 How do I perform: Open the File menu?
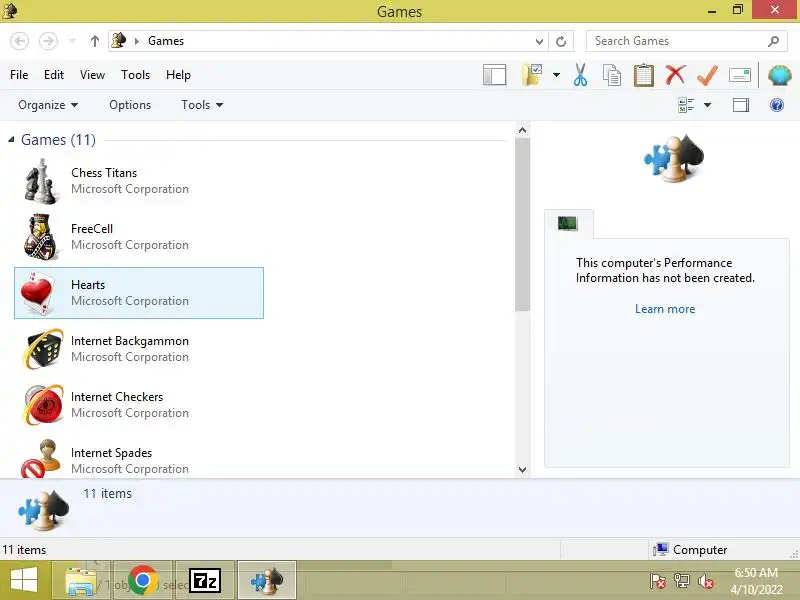(x=19, y=75)
